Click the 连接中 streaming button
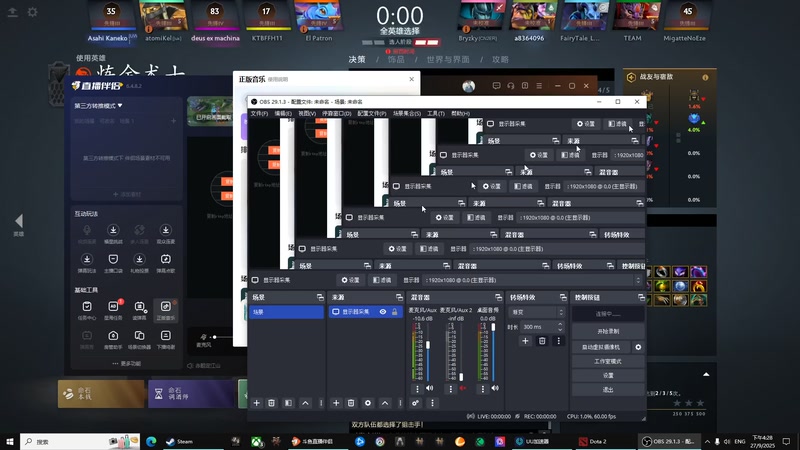 [x=608, y=314]
